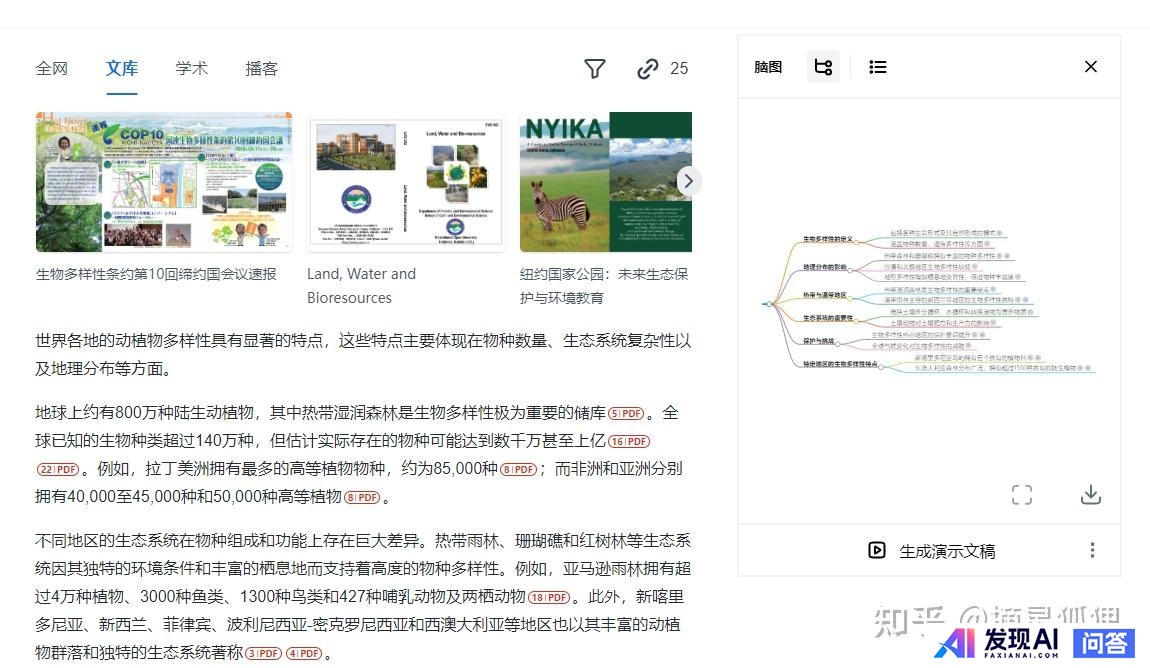Close the 脑图 mind map panel
This screenshot has width=1150, height=668.
click(x=1091, y=67)
